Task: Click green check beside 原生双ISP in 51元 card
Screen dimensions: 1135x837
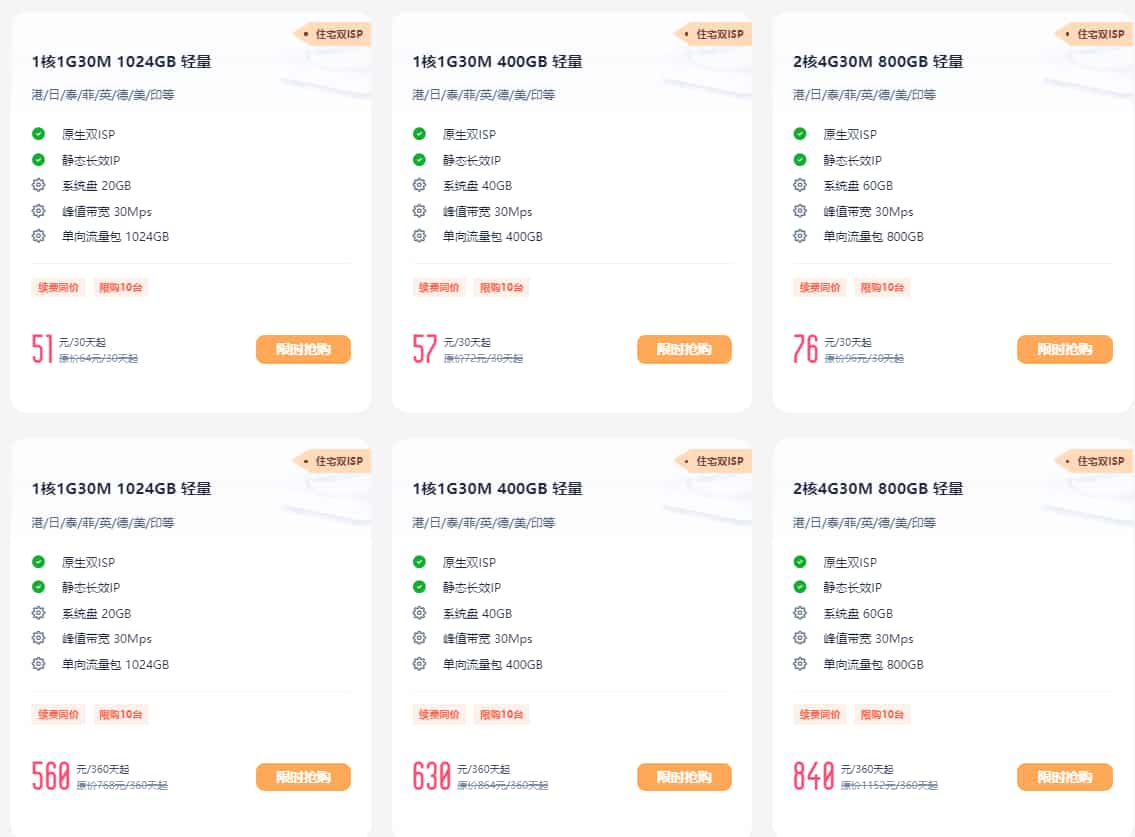Action: click(x=38, y=134)
